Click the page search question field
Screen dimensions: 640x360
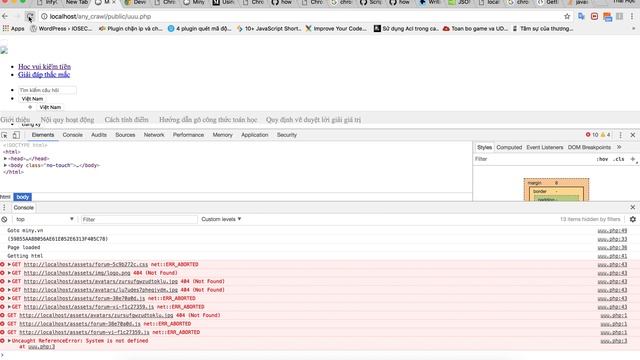pyautogui.click(x=47, y=90)
